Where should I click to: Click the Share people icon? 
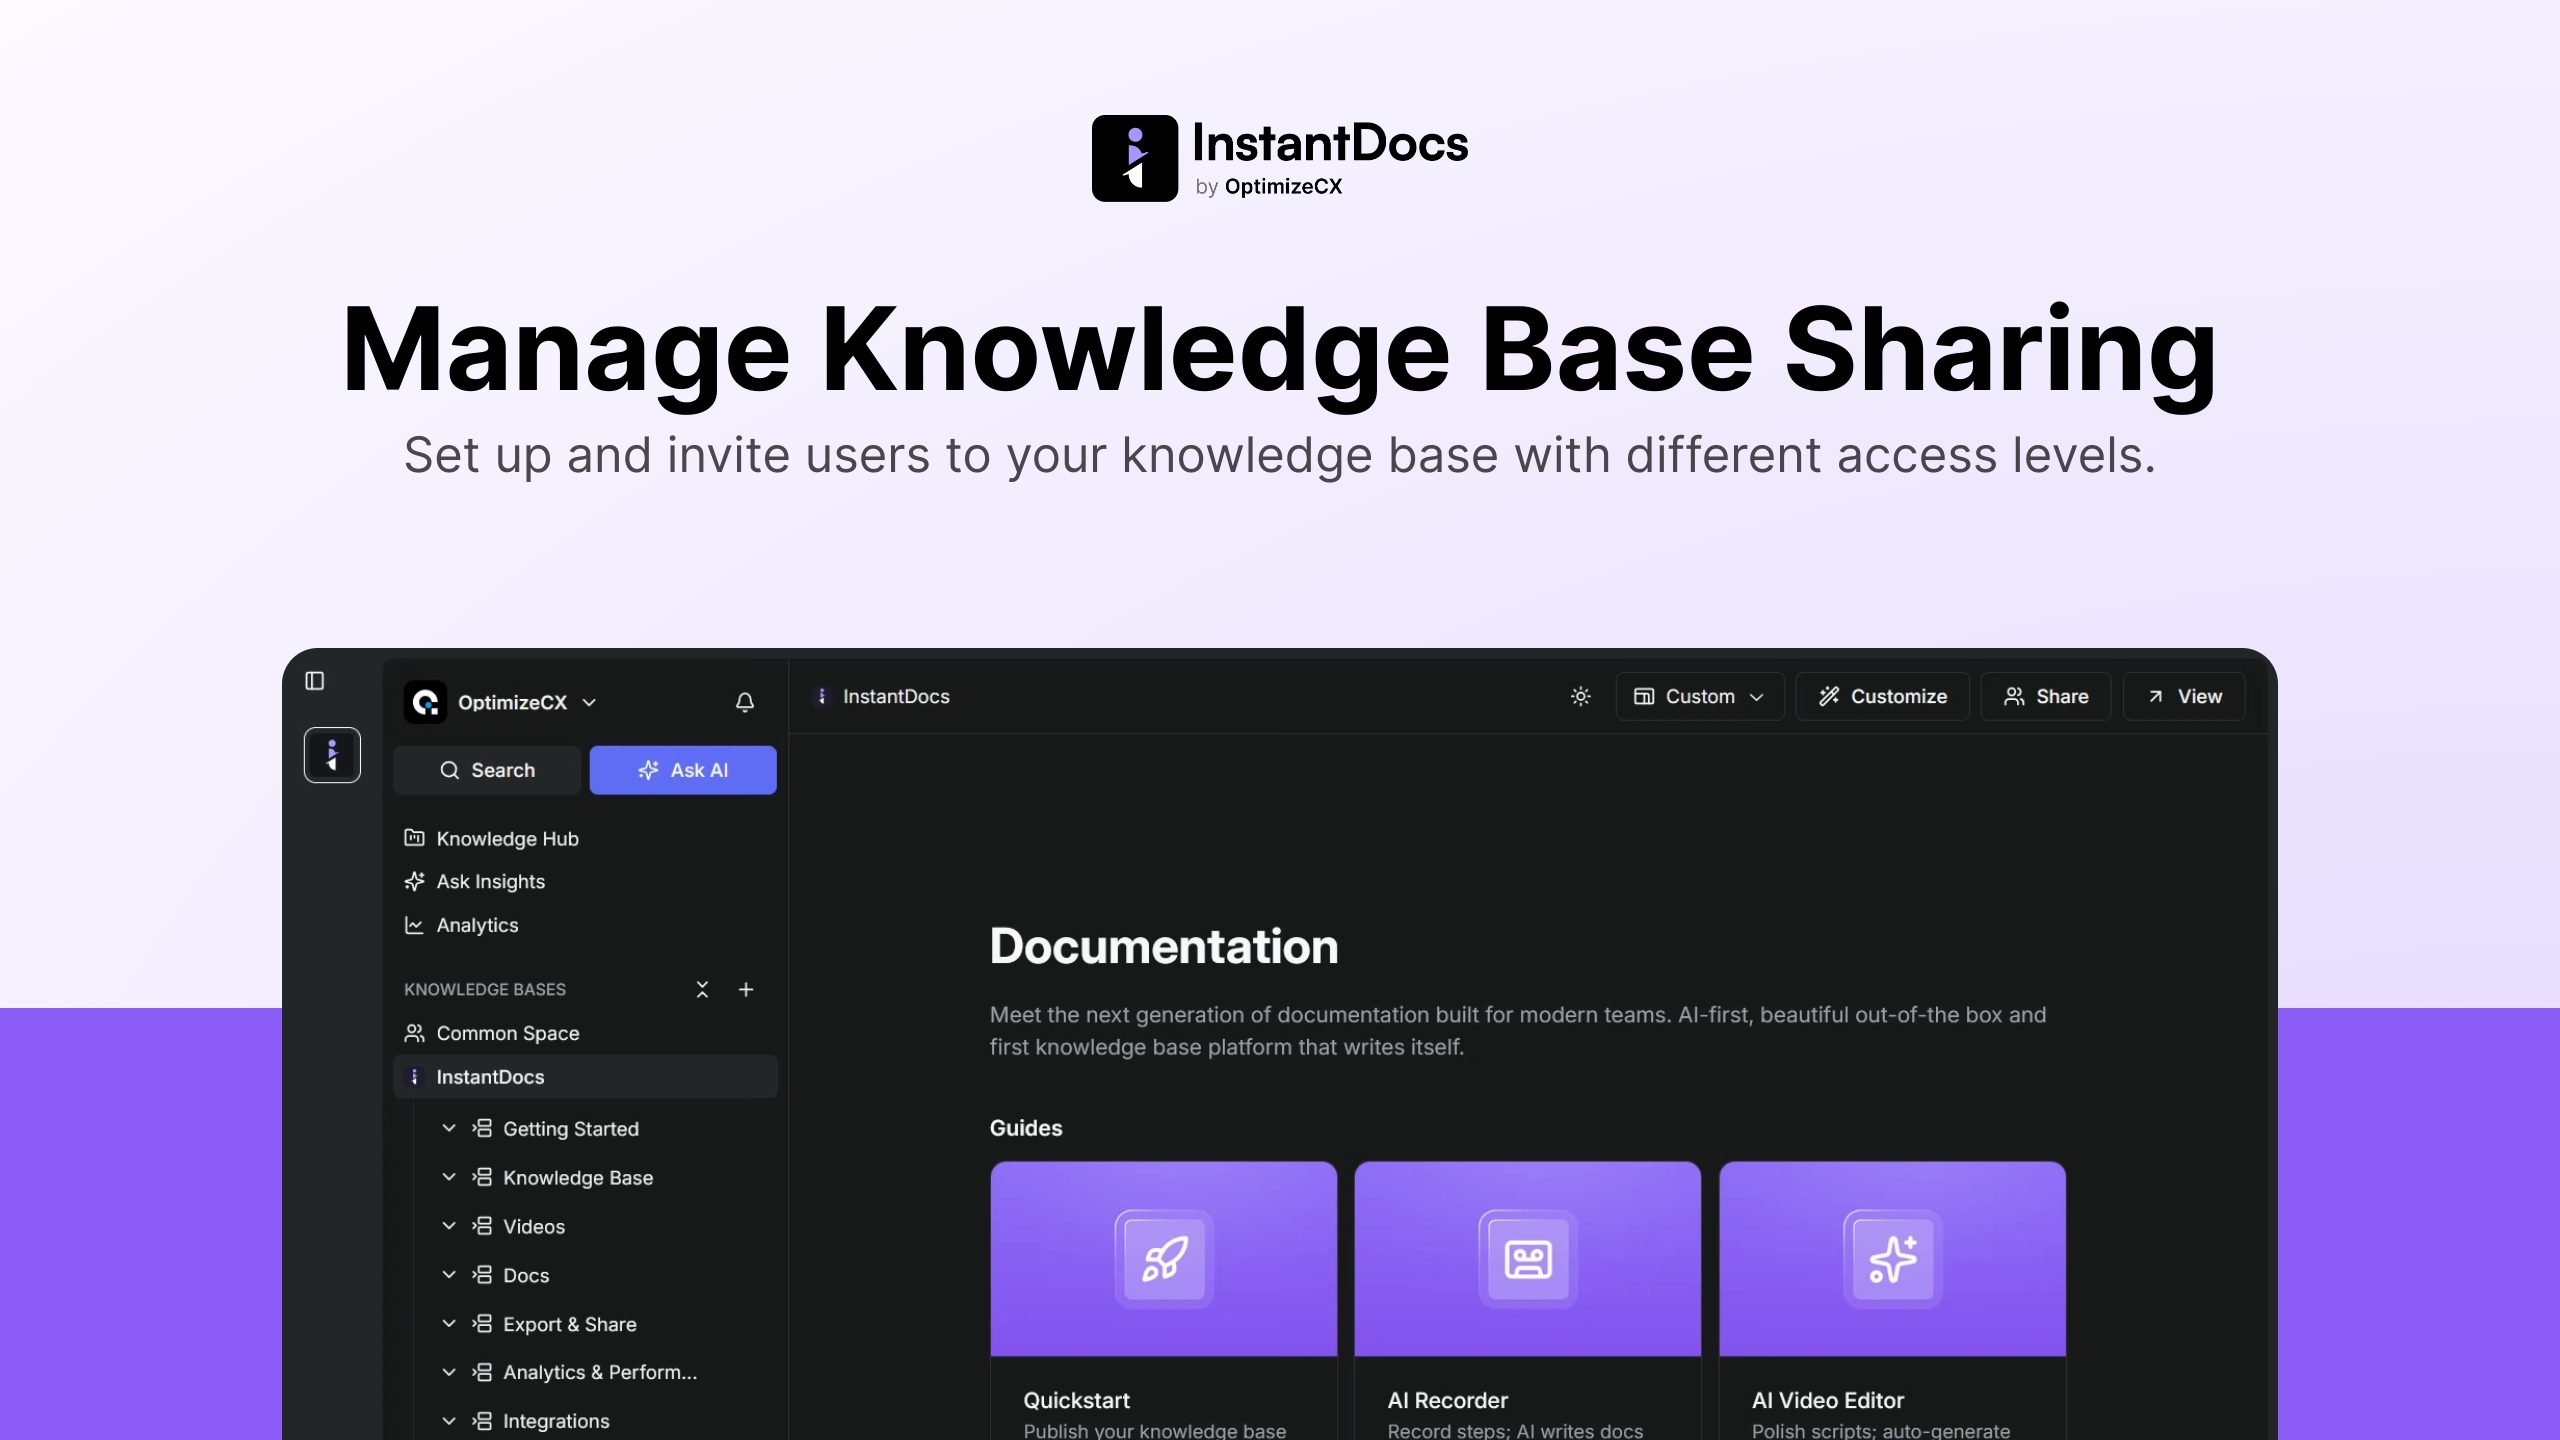pos(2016,696)
